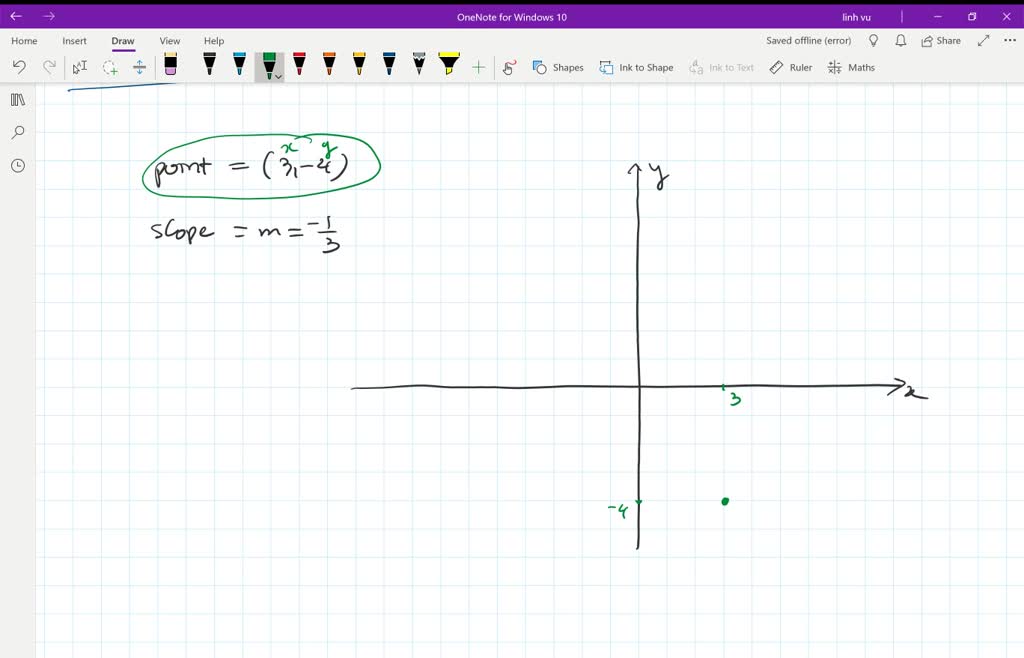Click the Ink to Shape converter
The image size is (1024, 658).
(636, 67)
